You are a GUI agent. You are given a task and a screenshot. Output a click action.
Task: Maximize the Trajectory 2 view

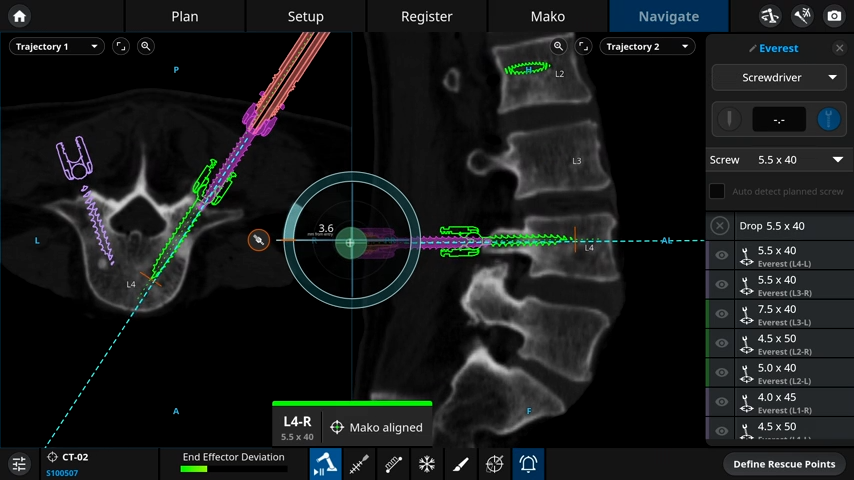583,46
